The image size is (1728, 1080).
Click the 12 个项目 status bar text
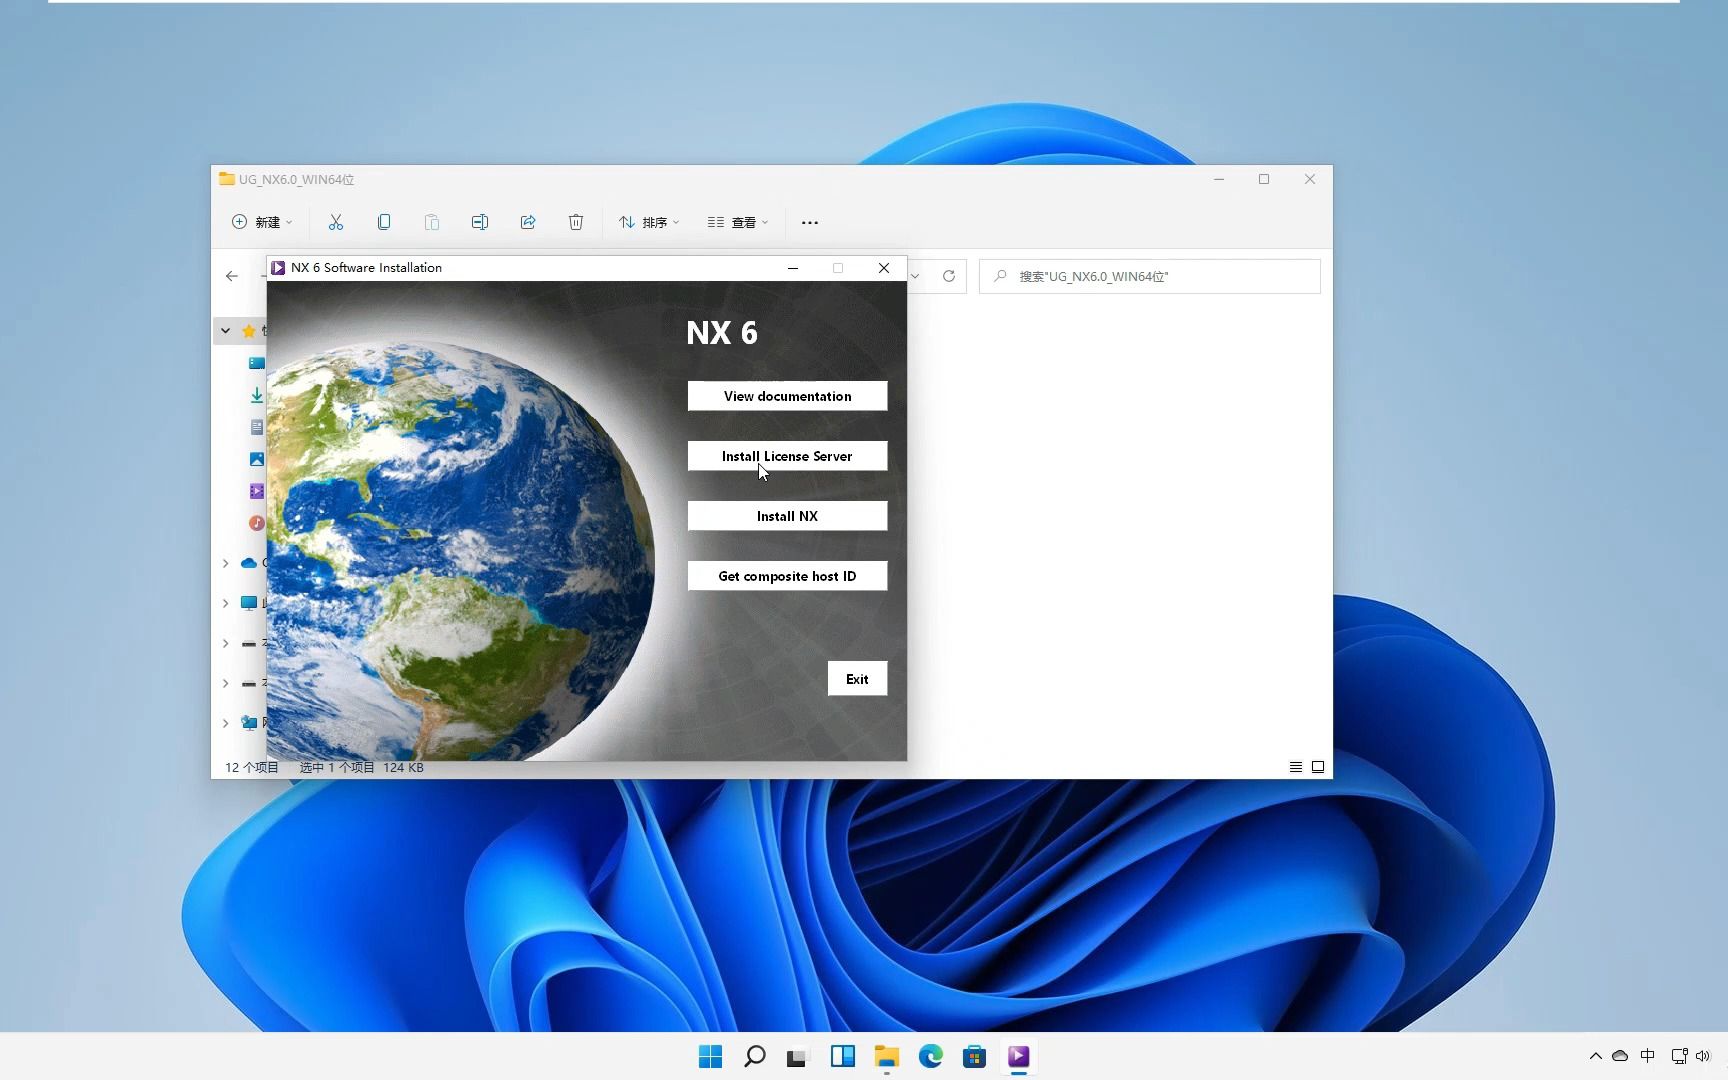coord(251,768)
